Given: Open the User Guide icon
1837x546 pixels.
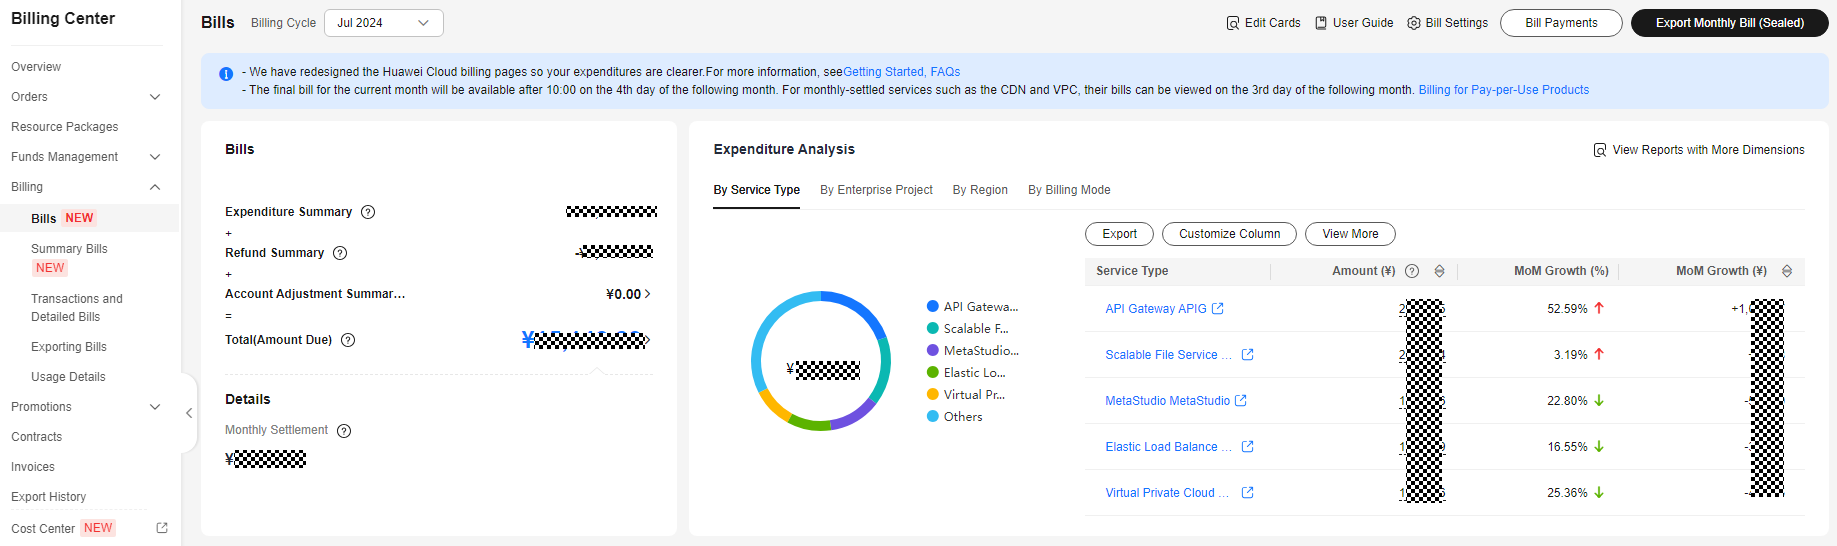Looking at the screenshot, I should coord(1321,23).
